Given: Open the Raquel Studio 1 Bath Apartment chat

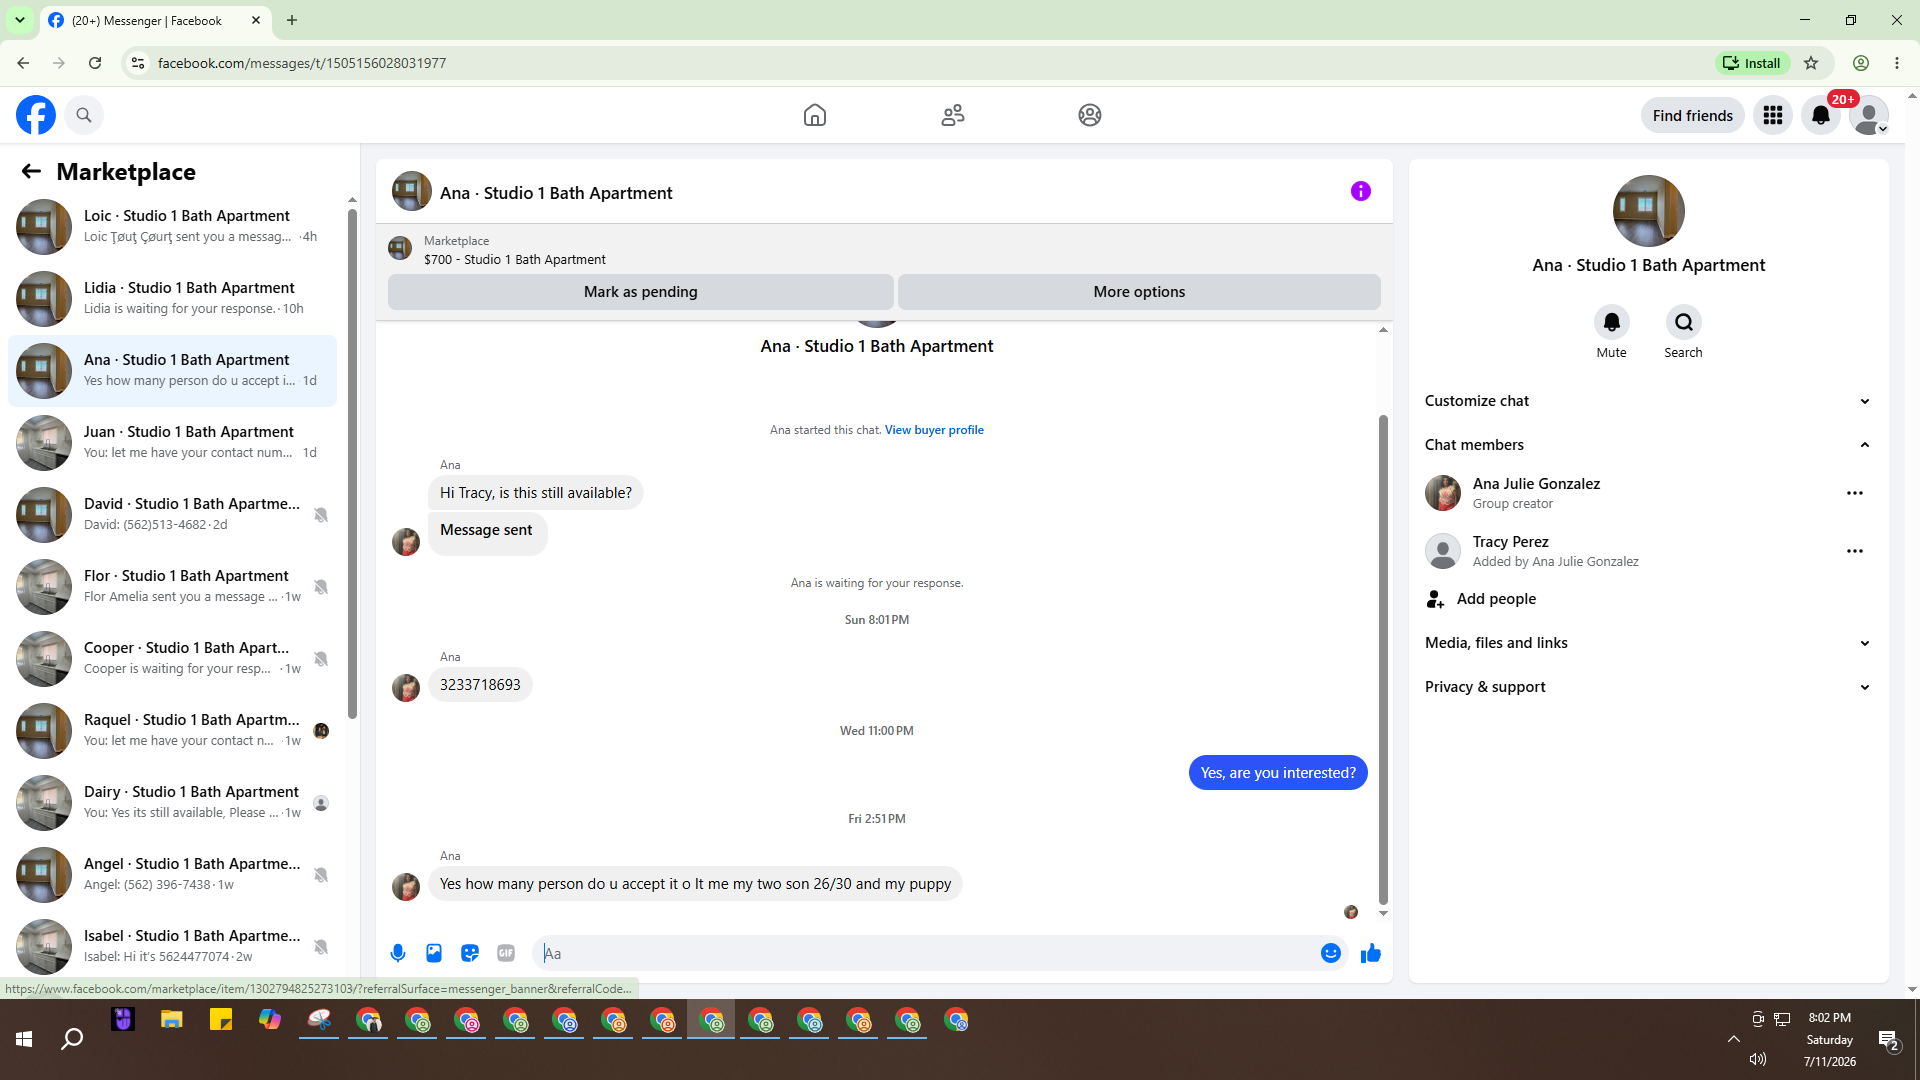Looking at the screenshot, I should [172, 731].
